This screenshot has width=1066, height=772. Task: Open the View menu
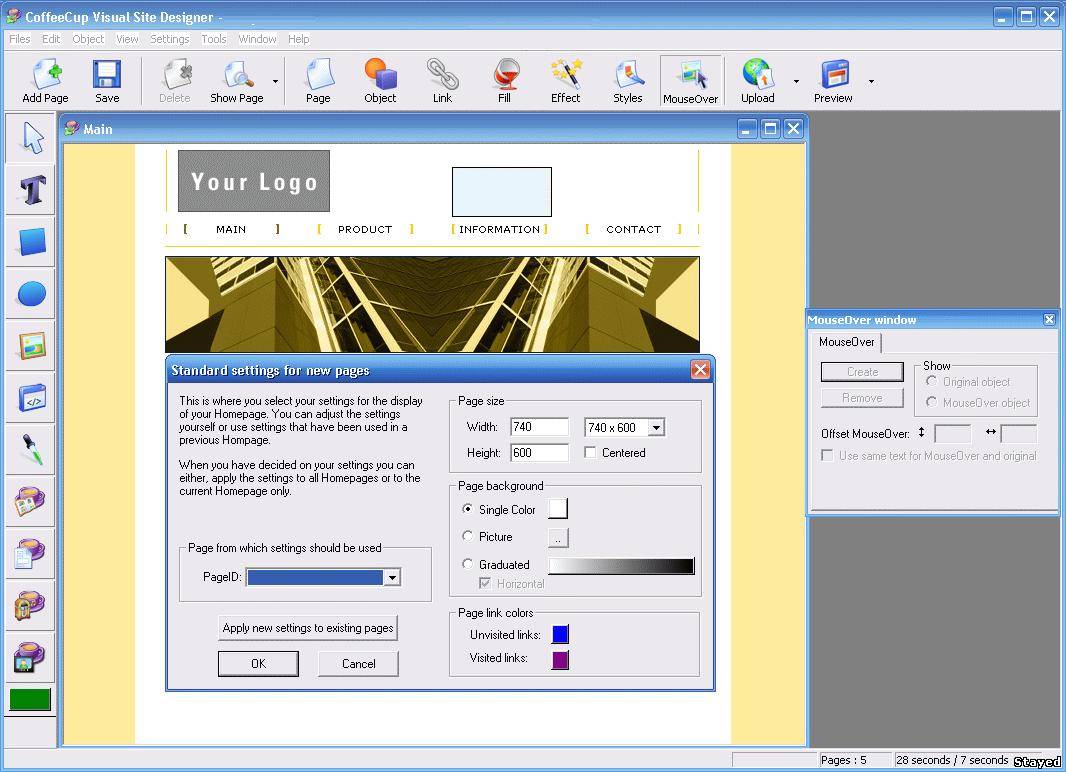point(127,39)
